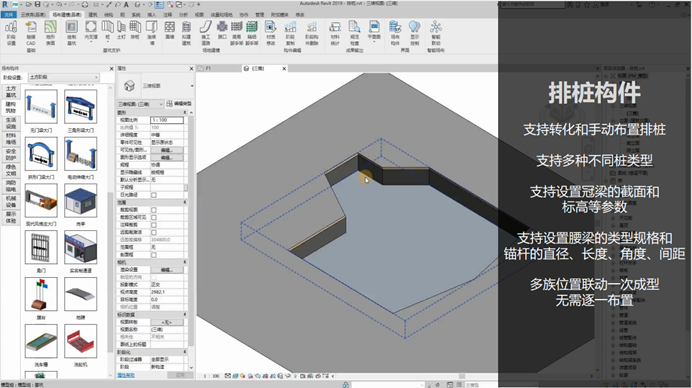The height and width of the screenshot is (388, 692).
Task: Toggle the 日光路径 sun path checkbox
Action: coord(154,195)
